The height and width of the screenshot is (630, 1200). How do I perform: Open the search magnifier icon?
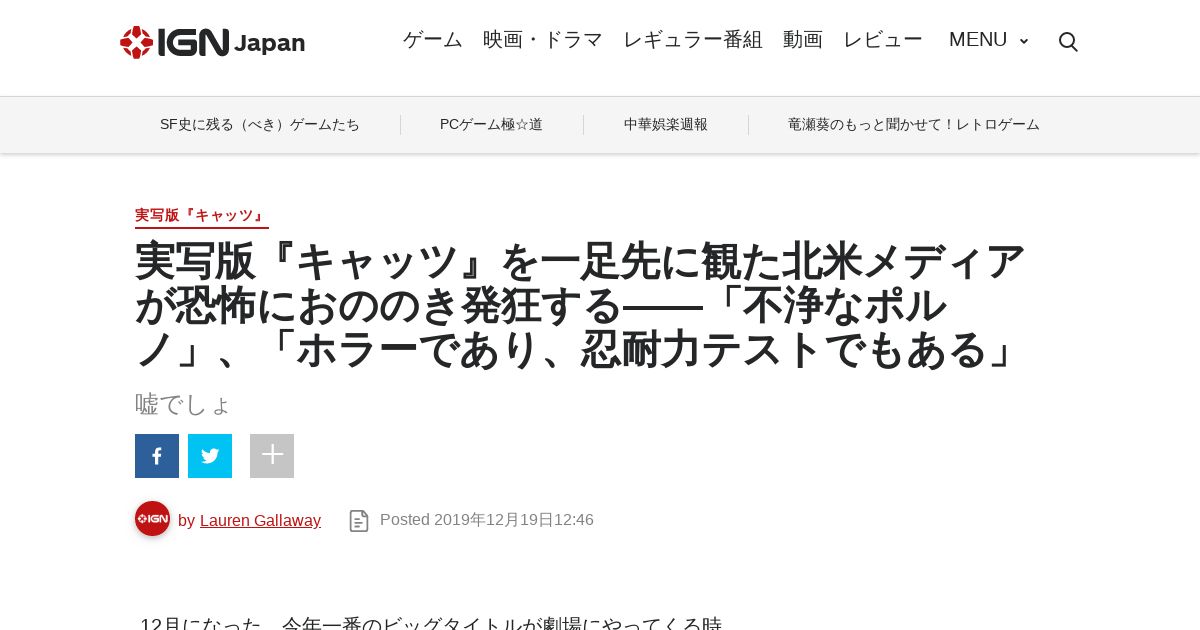[x=1068, y=42]
